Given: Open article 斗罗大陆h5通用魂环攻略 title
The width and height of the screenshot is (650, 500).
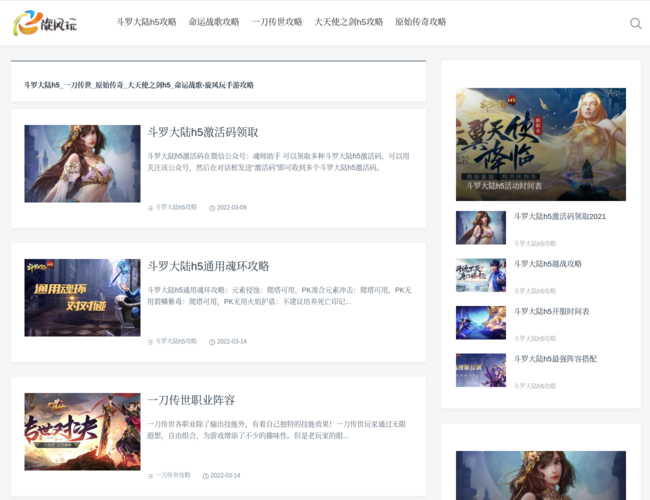Looking at the screenshot, I should click(208, 266).
